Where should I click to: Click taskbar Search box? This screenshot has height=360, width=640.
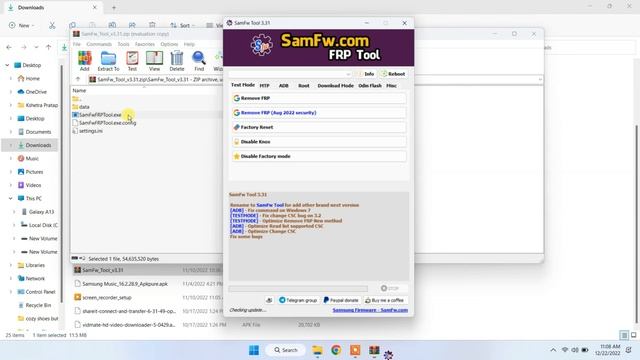[x=286, y=350]
